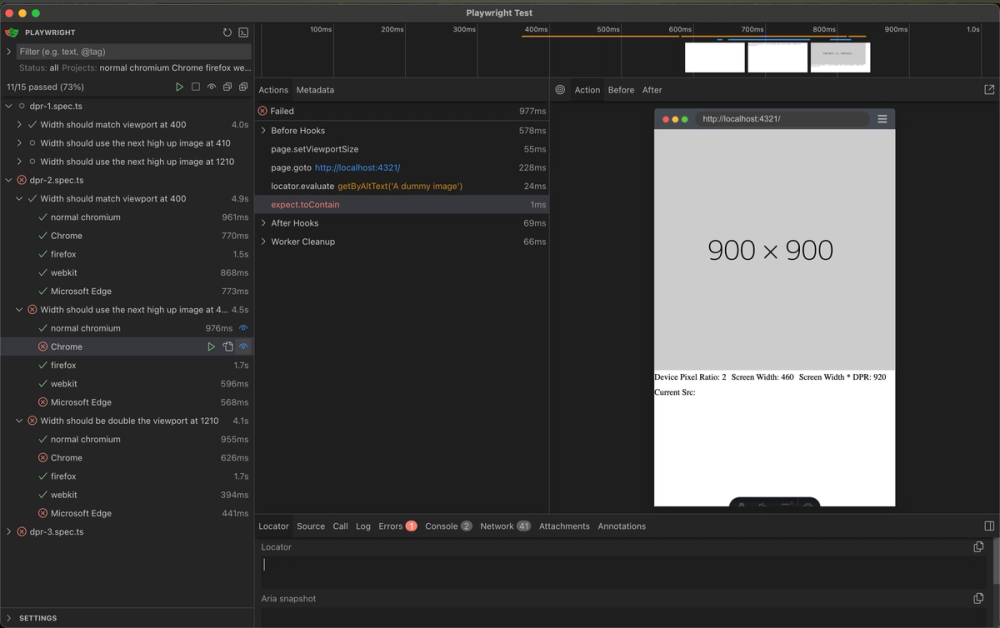This screenshot has height=628, width=1000.
Task: Run the failed Chrome test with its play icon
Action: click(211, 346)
